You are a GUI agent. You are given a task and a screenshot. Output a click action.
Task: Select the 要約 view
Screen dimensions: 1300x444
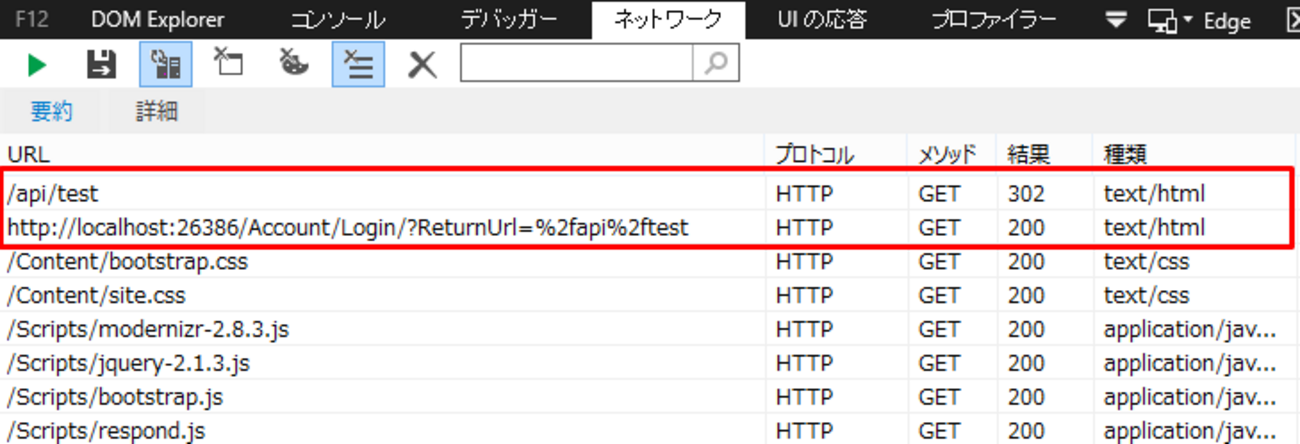click(x=52, y=111)
